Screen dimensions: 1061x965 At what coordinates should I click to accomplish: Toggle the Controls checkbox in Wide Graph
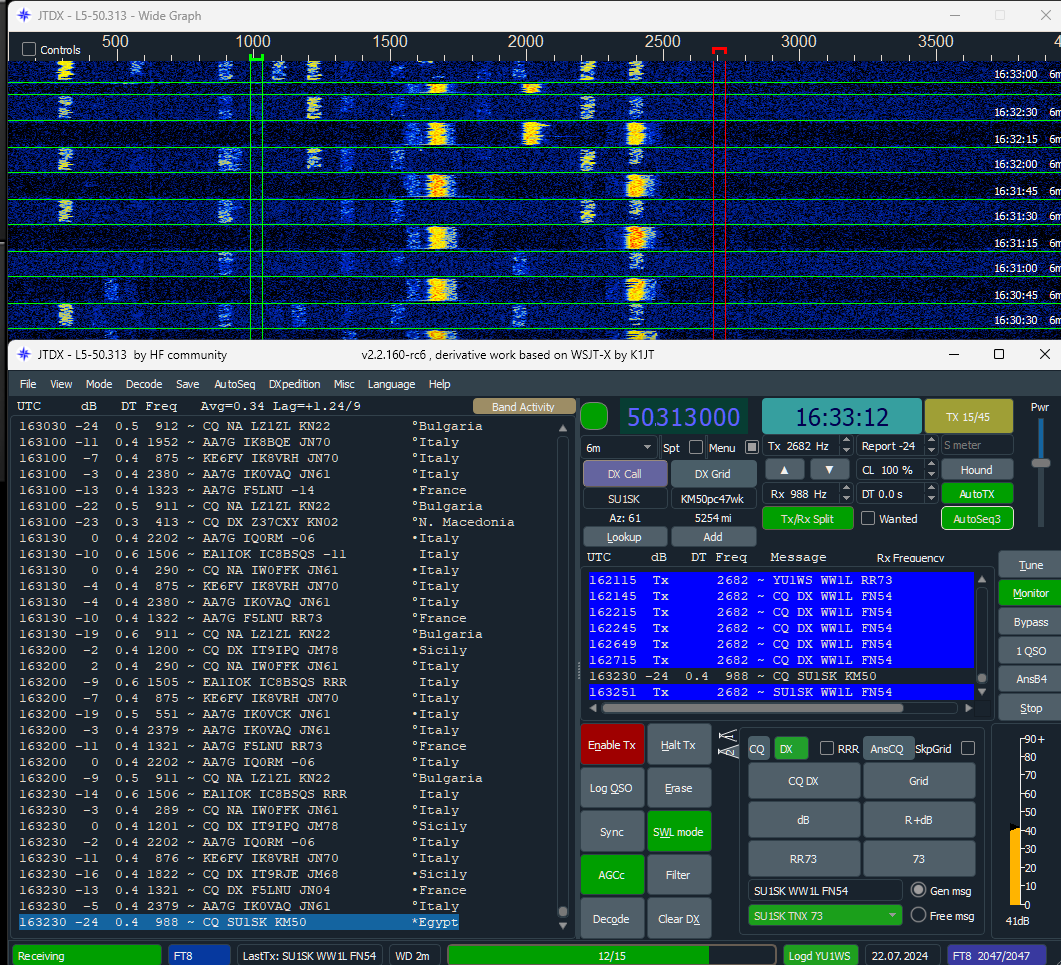29,49
